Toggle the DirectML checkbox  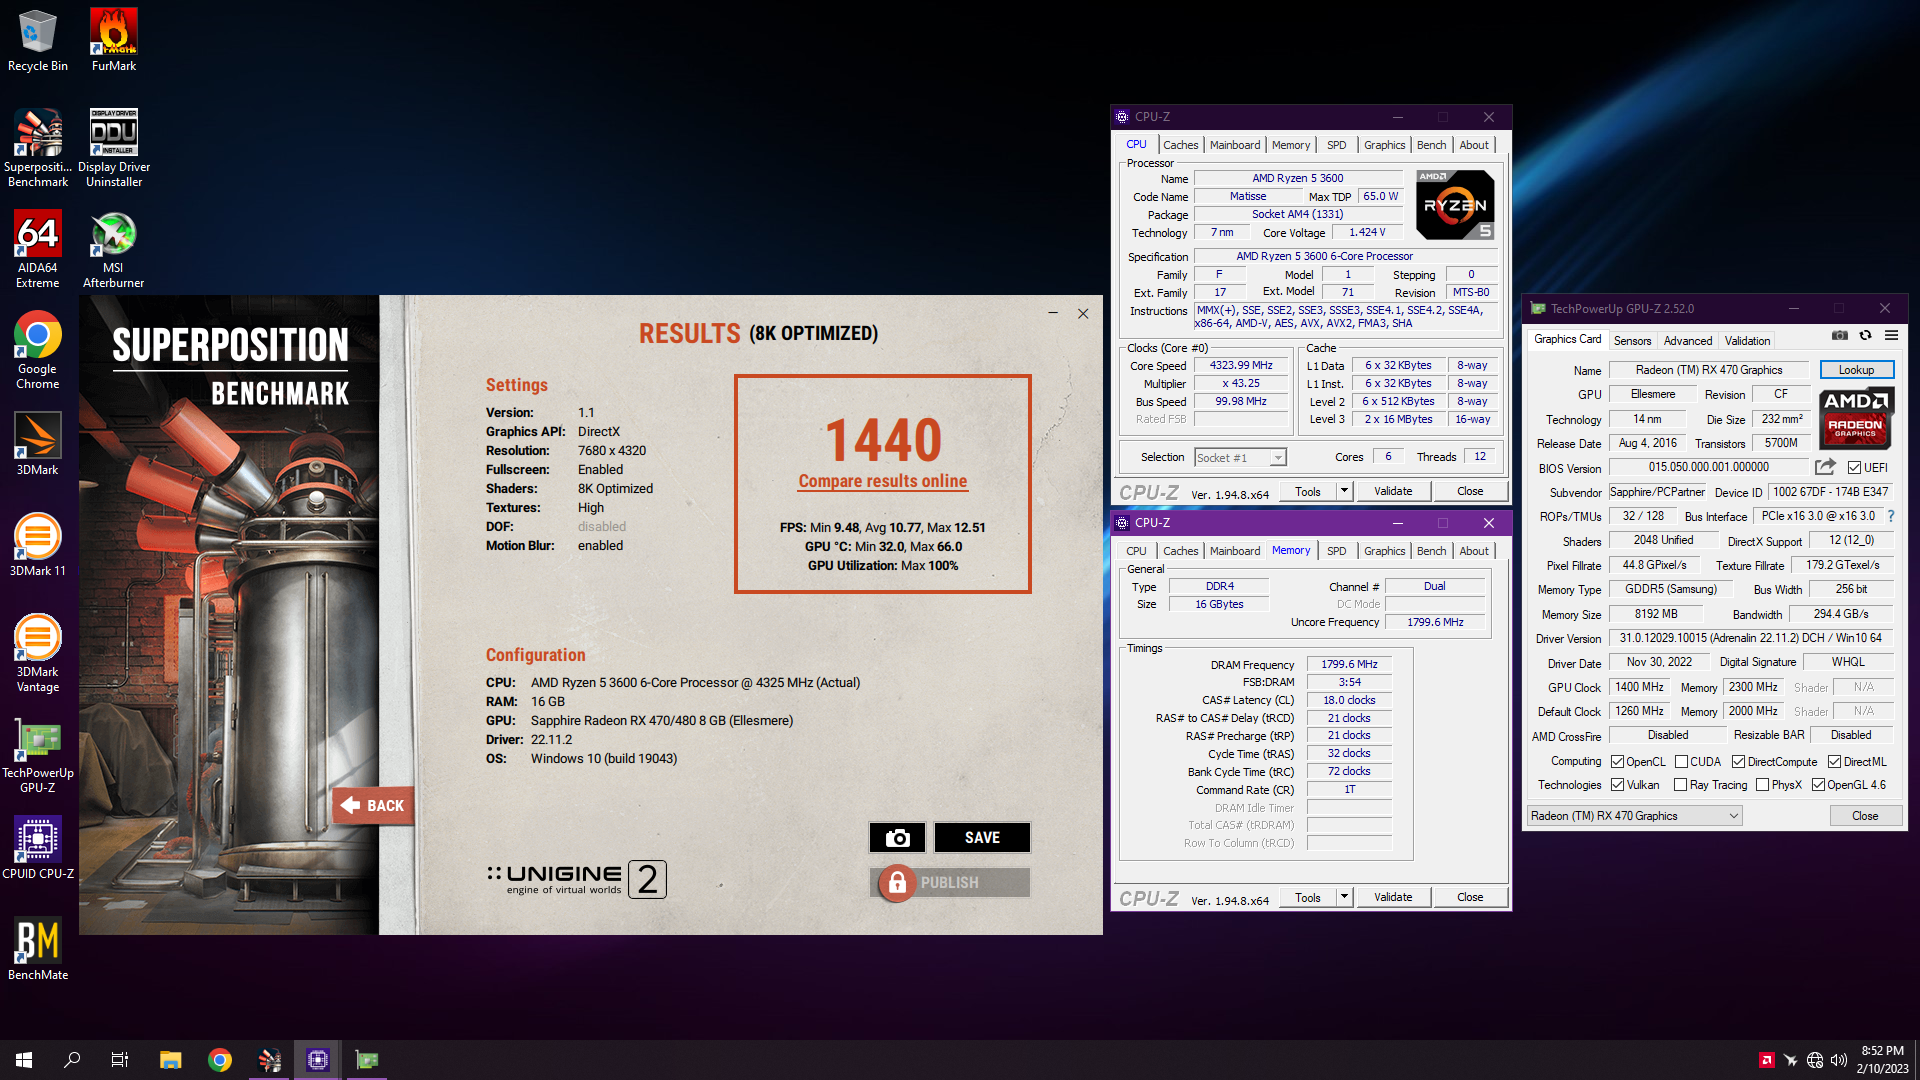pos(1834,762)
